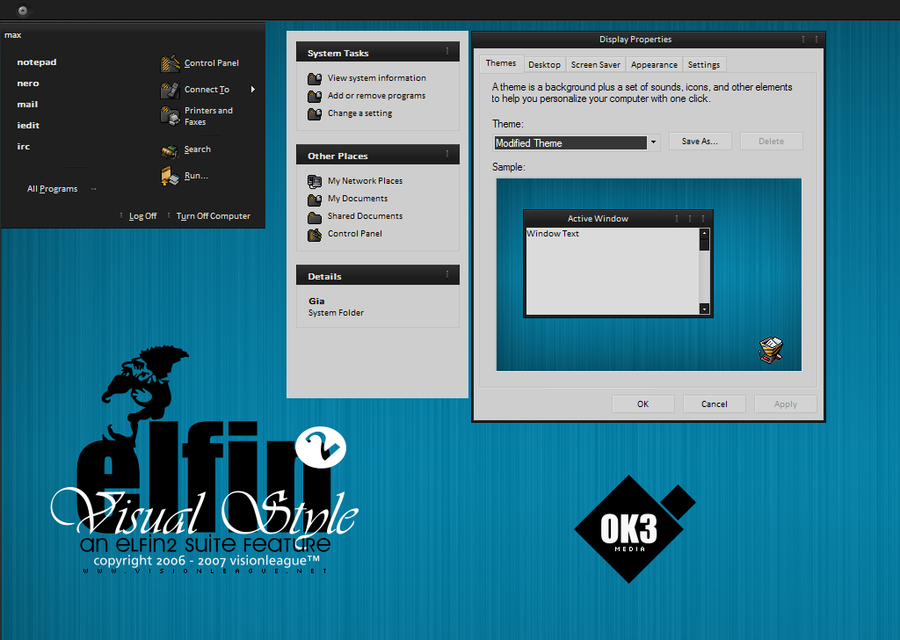Launch nero from start menu
Image resolution: width=900 pixels, height=640 pixels.
[28, 83]
